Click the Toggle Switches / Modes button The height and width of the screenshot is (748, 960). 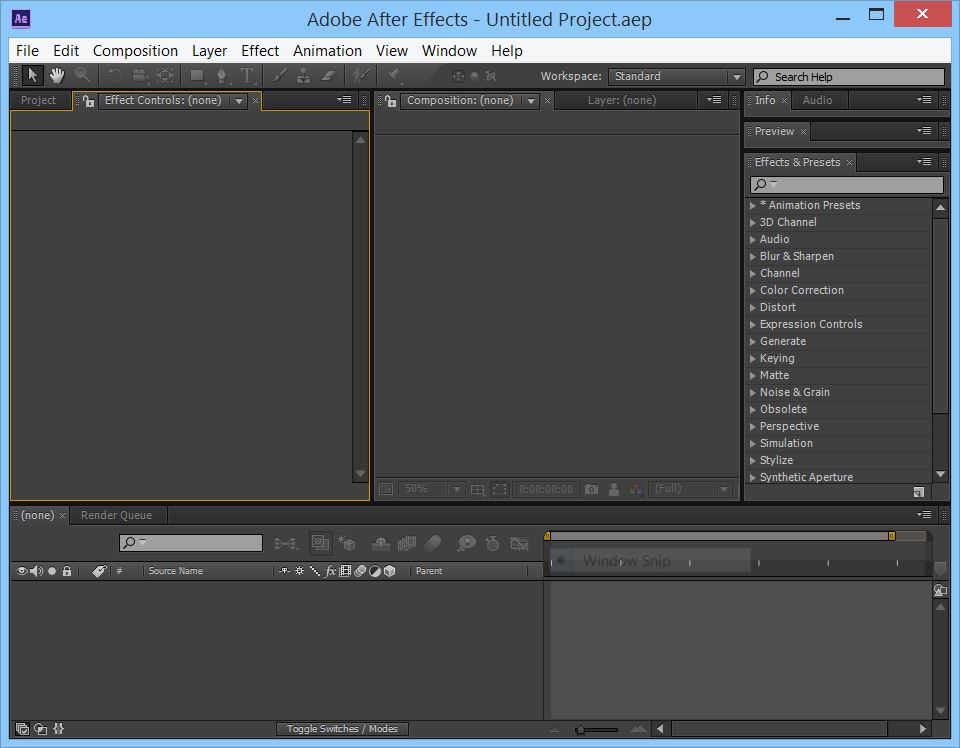(x=342, y=729)
